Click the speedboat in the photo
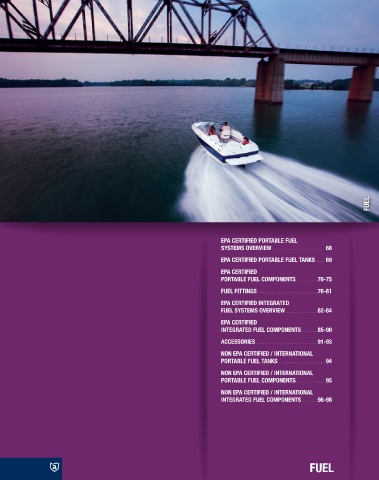The height and width of the screenshot is (480, 379). pyautogui.click(x=227, y=143)
